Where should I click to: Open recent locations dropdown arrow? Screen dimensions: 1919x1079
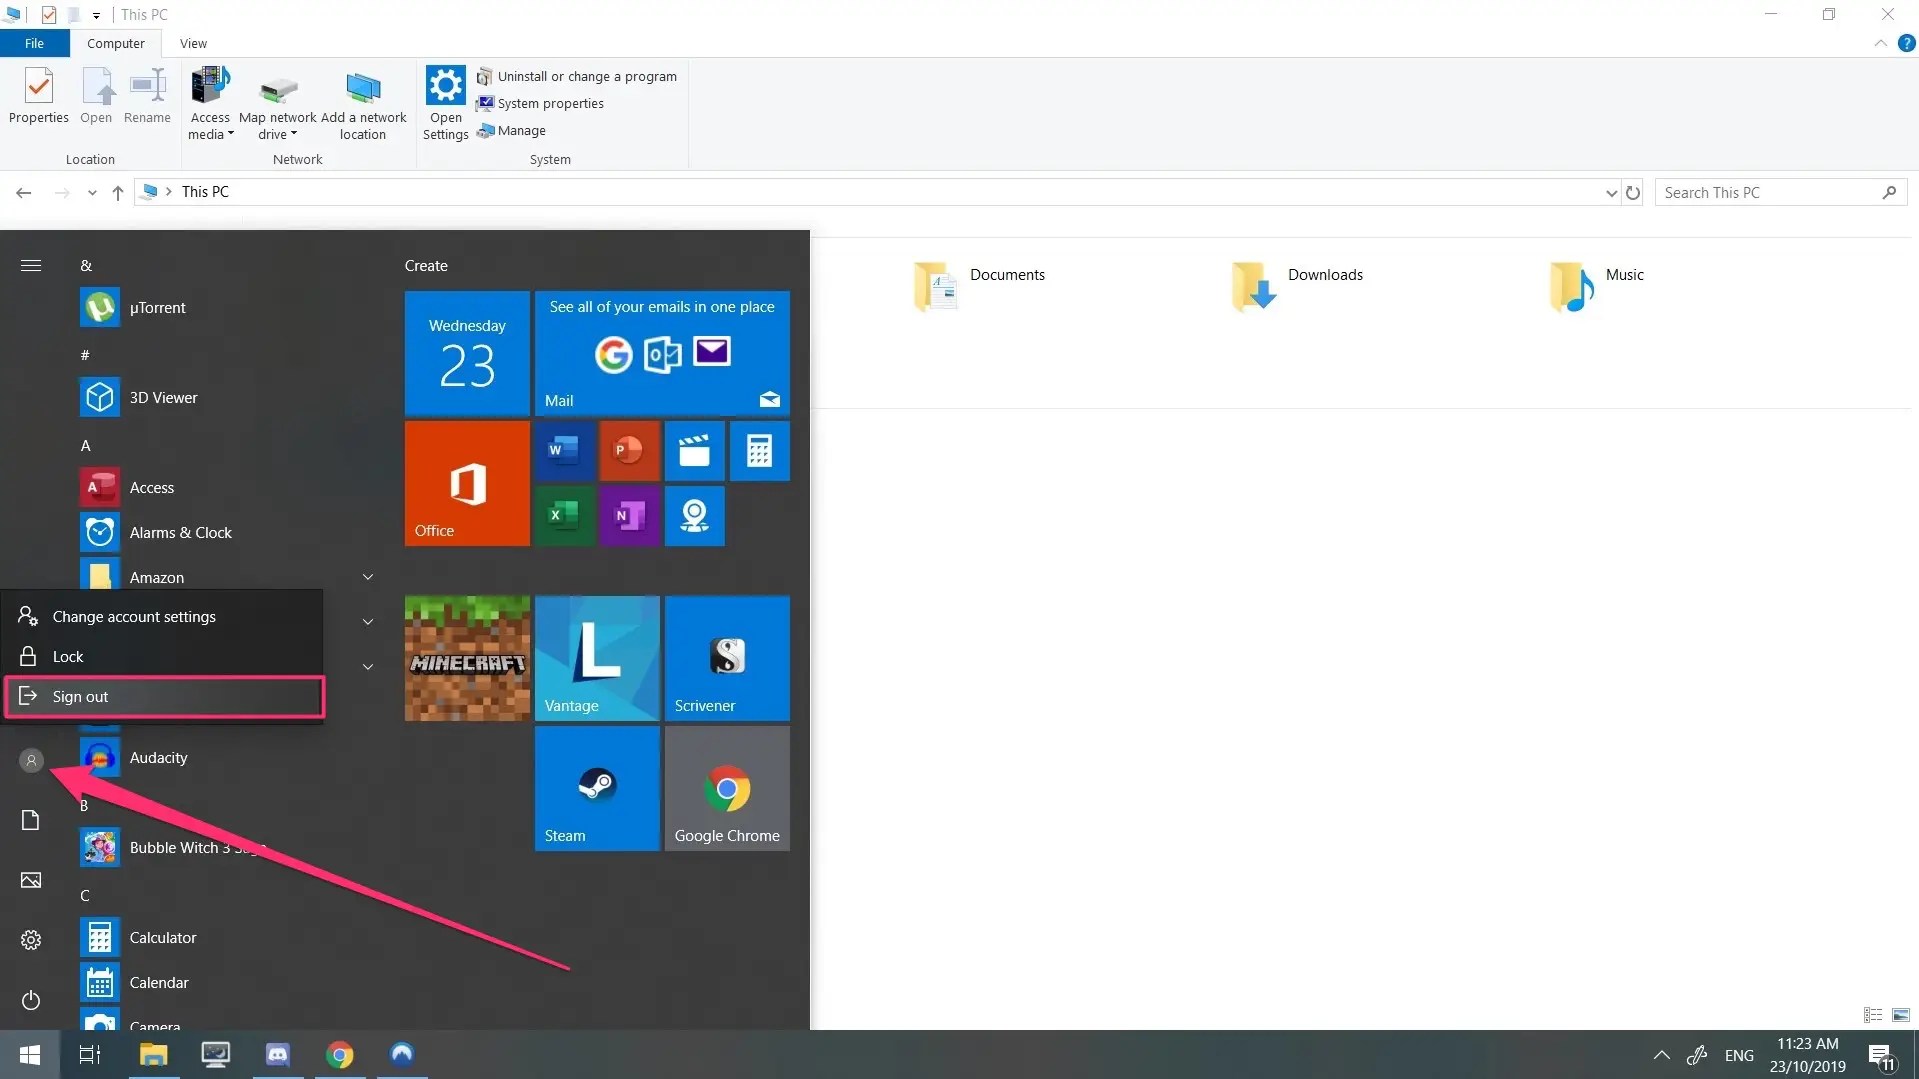92,193
